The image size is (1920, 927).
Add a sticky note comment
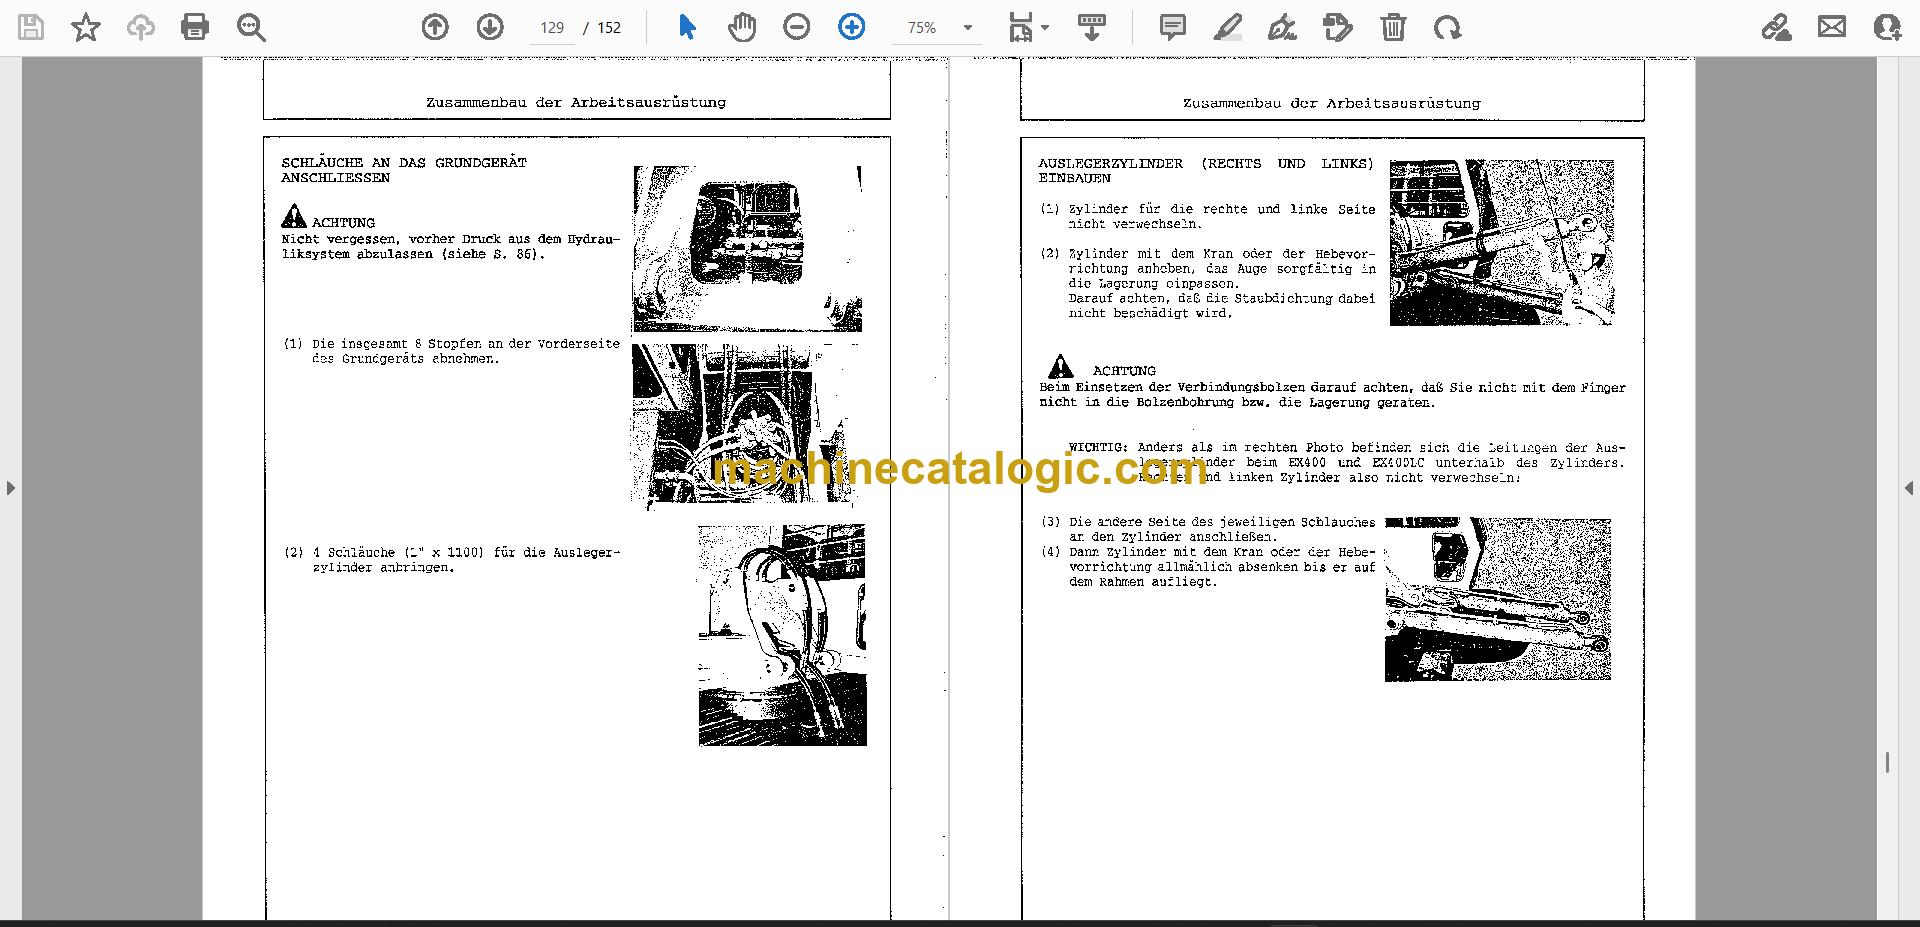(1173, 27)
